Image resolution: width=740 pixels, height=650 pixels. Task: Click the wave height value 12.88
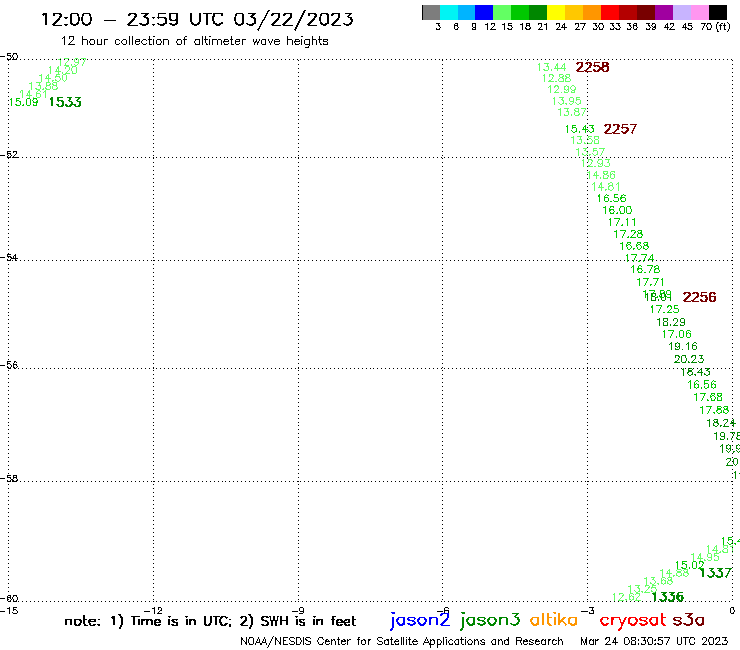click(556, 78)
